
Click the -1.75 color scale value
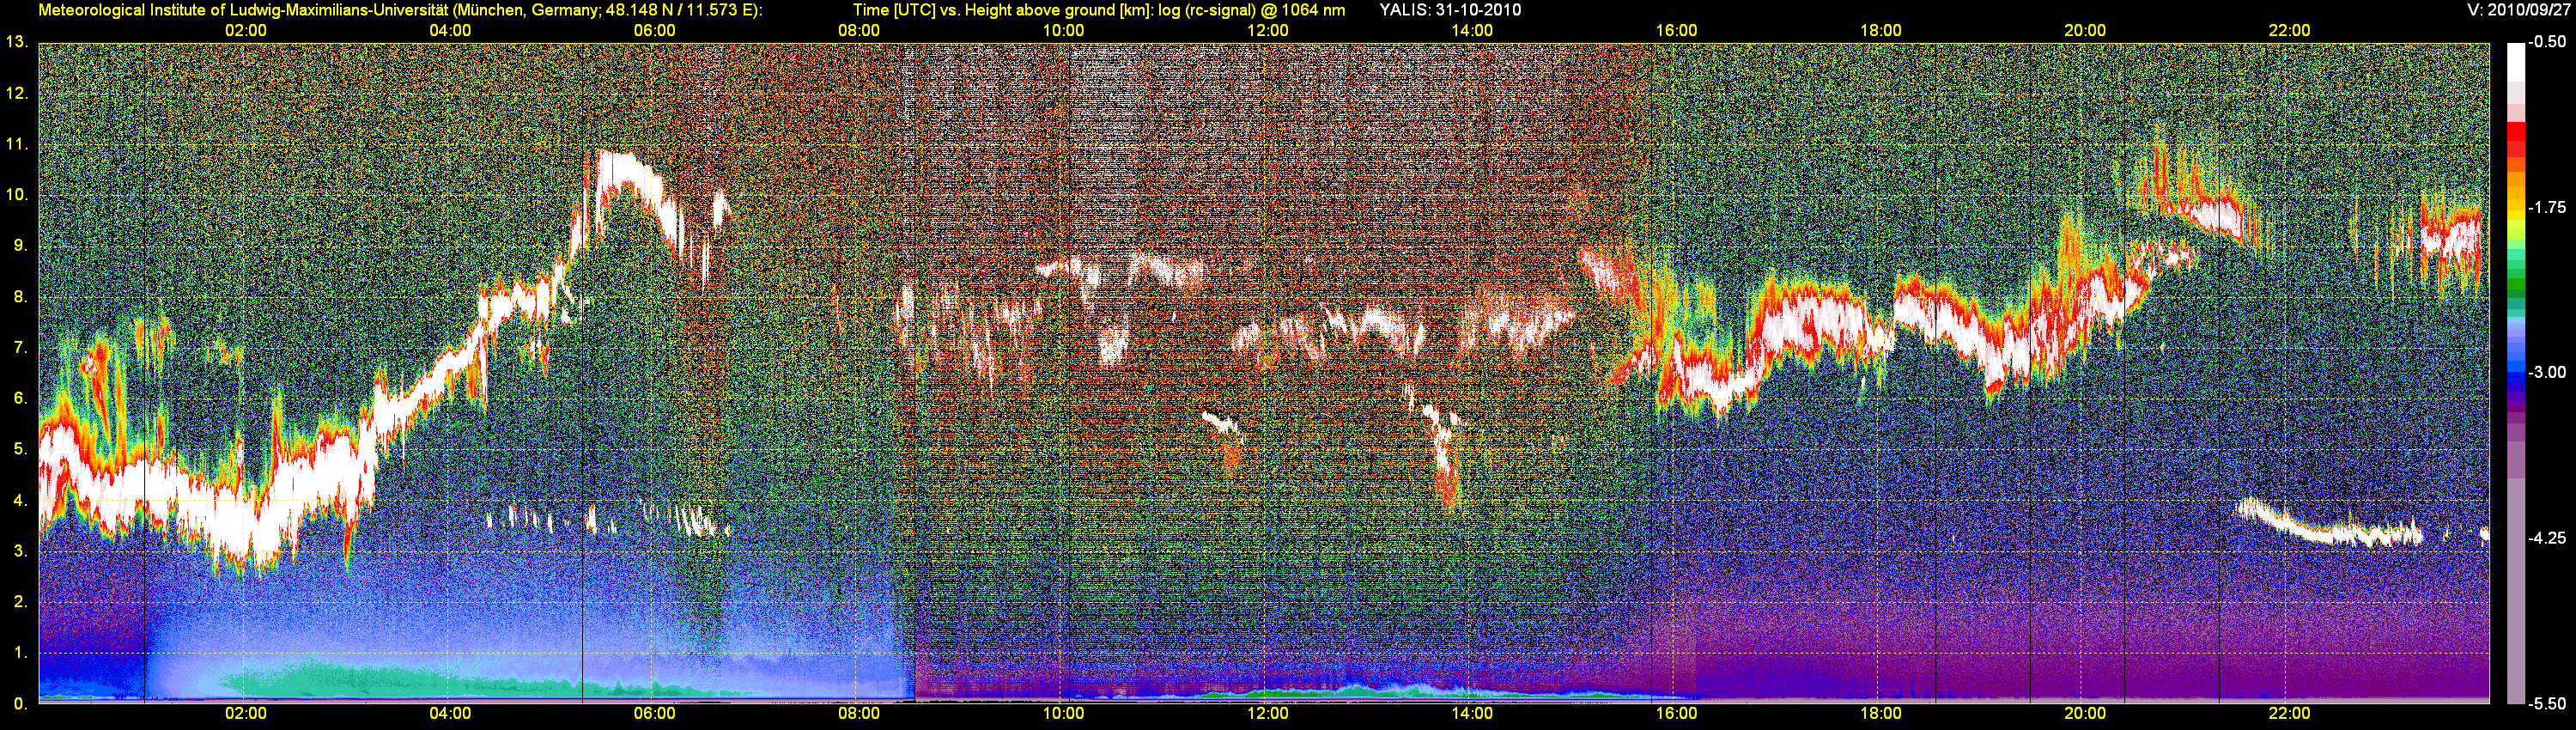click(2547, 207)
